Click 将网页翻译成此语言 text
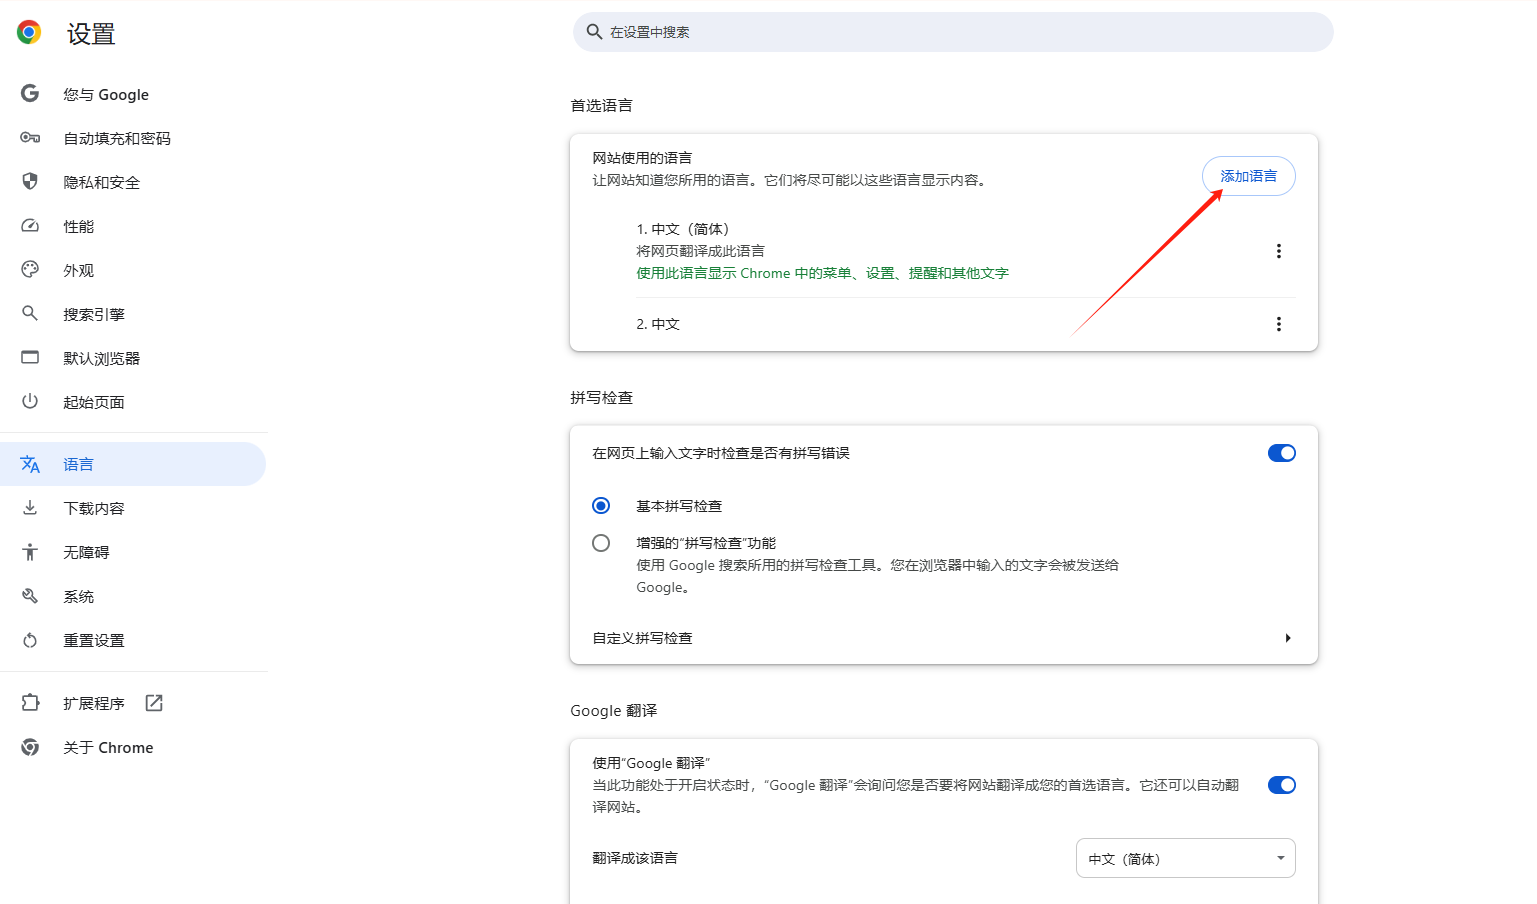The image size is (1537, 904). pos(700,251)
